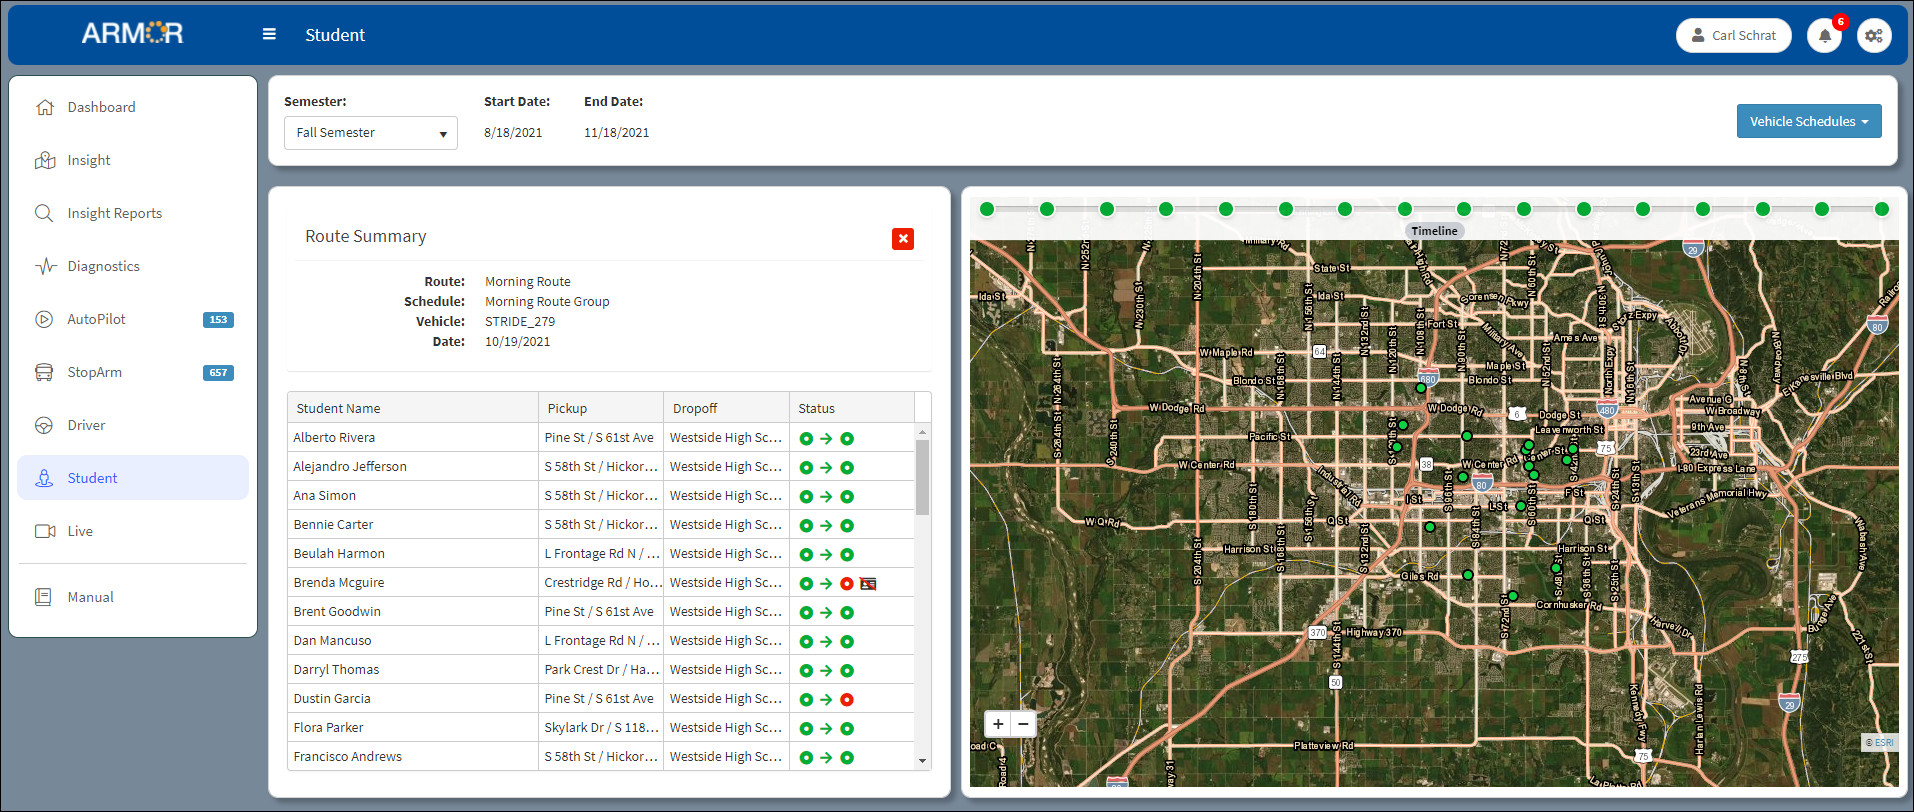Image resolution: width=1914 pixels, height=812 pixels.
Task: Toggle the hamburger menu icon
Action: 269,34
